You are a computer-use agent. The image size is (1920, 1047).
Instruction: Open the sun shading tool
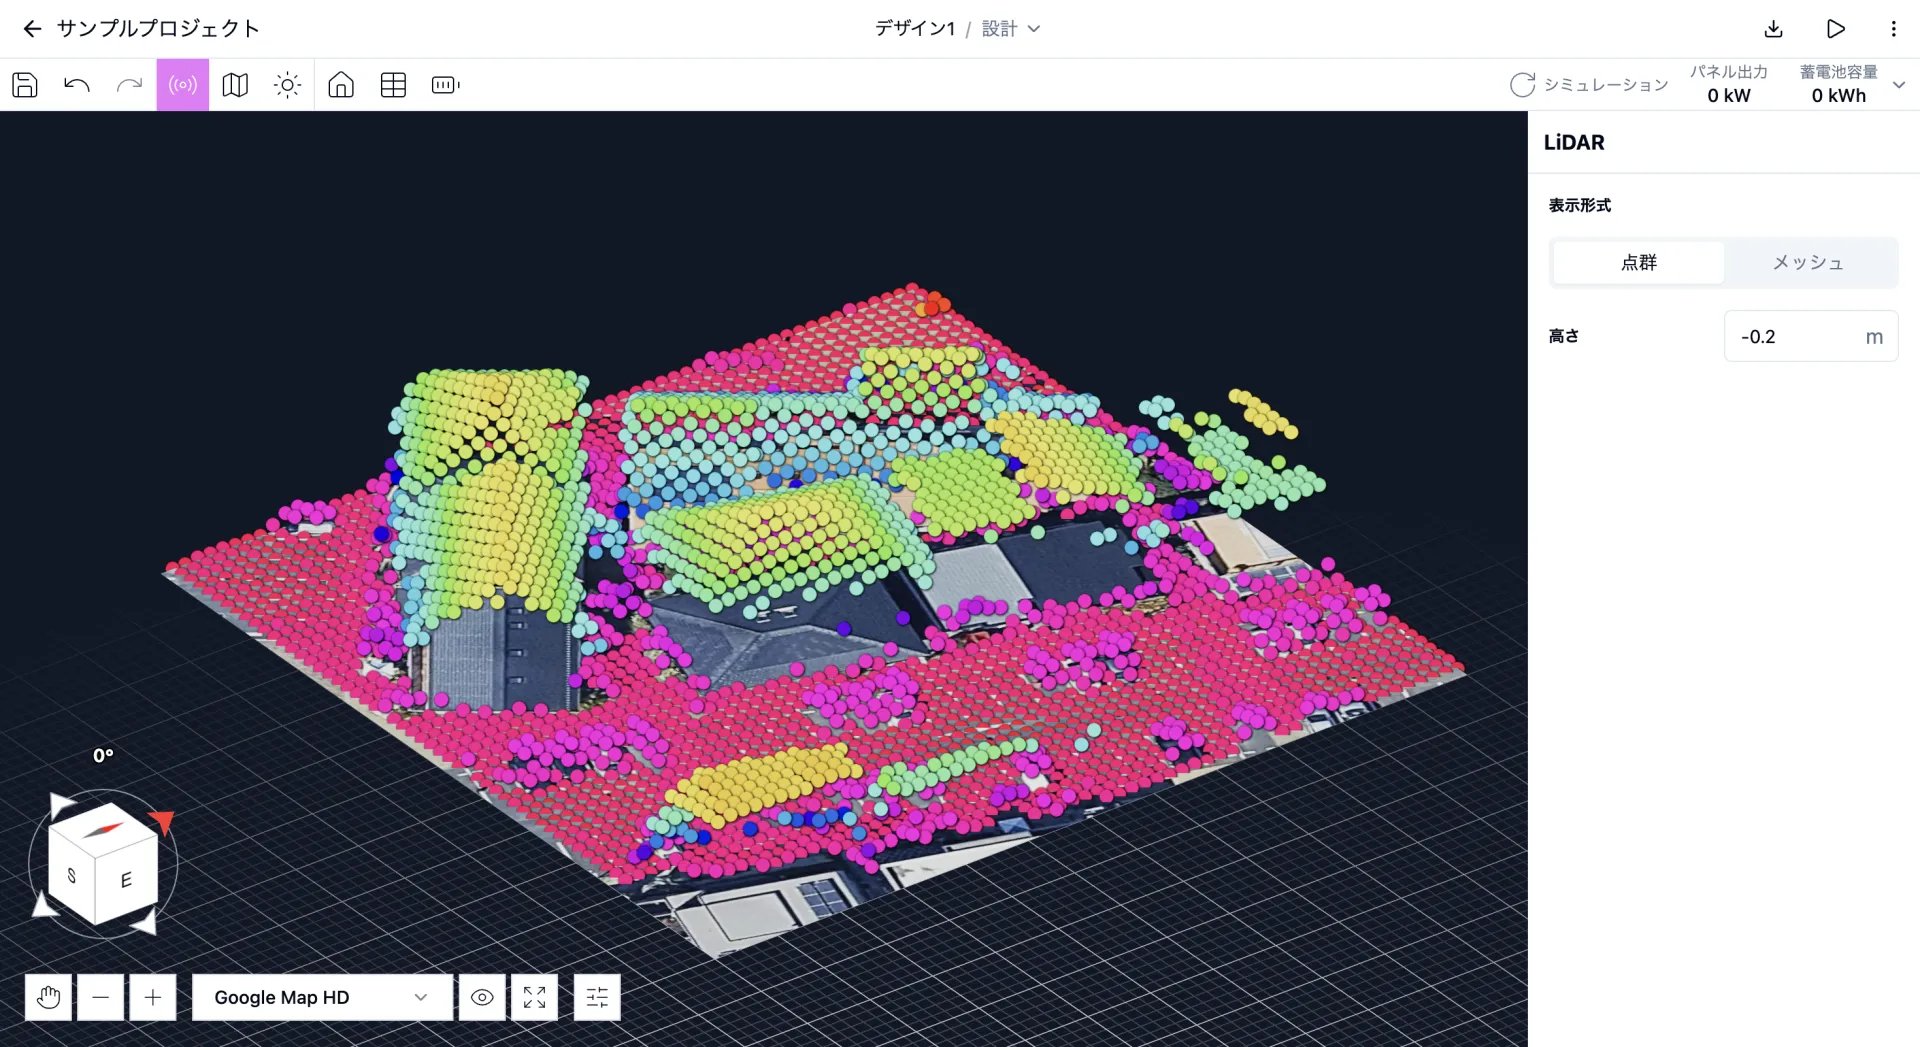287,85
